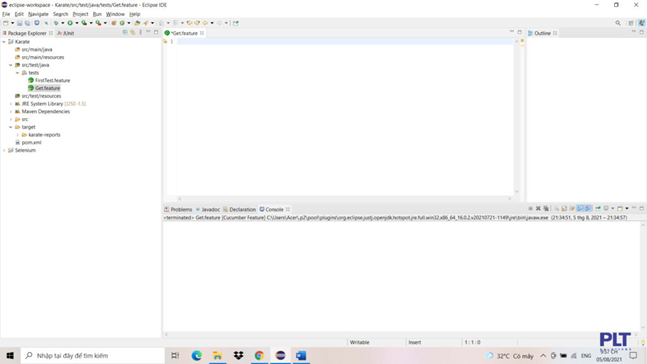Image resolution: width=647 pixels, height=364 pixels.
Task: Click the Remove Launch X icon in Console
Action: tap(538, 208)
